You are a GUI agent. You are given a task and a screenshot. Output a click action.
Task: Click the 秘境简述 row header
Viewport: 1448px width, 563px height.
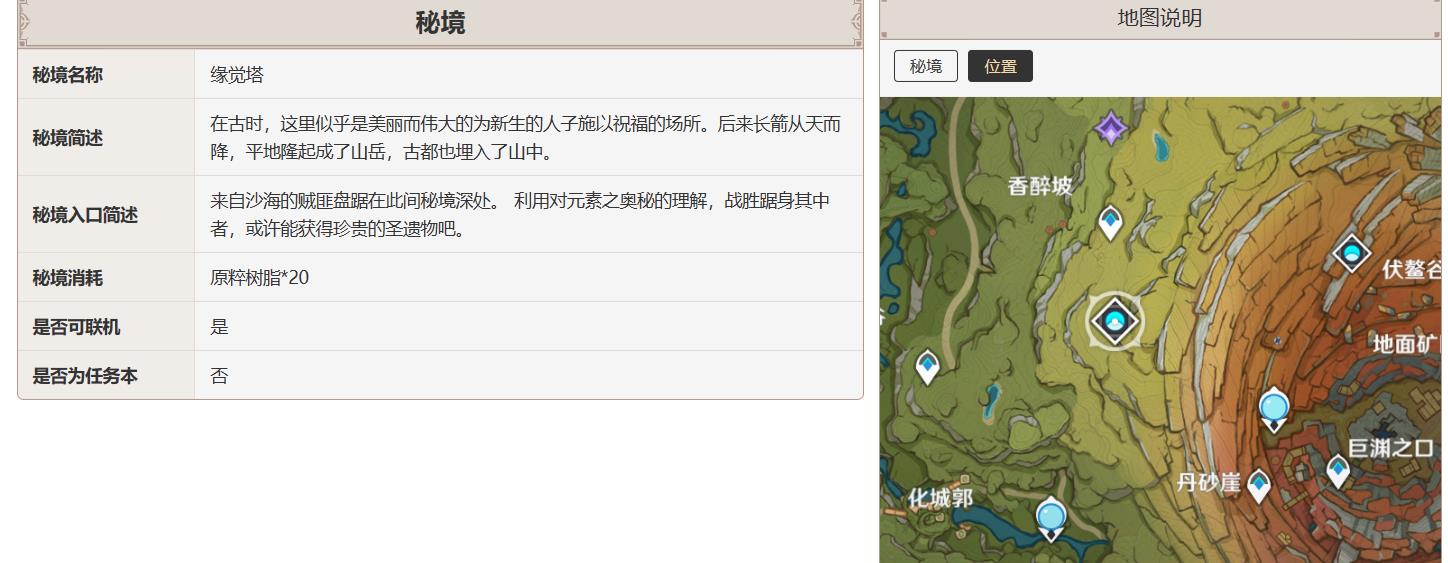(106, 138)
